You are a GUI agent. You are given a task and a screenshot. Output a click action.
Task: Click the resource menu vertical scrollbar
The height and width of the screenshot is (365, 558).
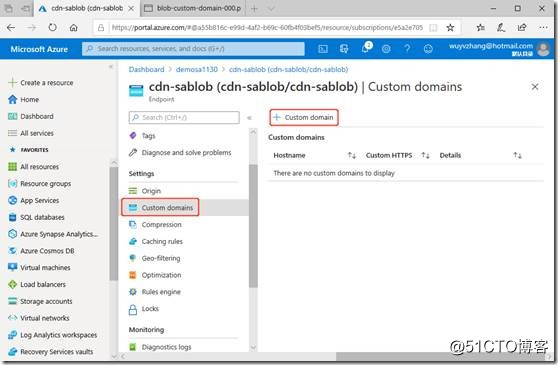click(253, 226)
